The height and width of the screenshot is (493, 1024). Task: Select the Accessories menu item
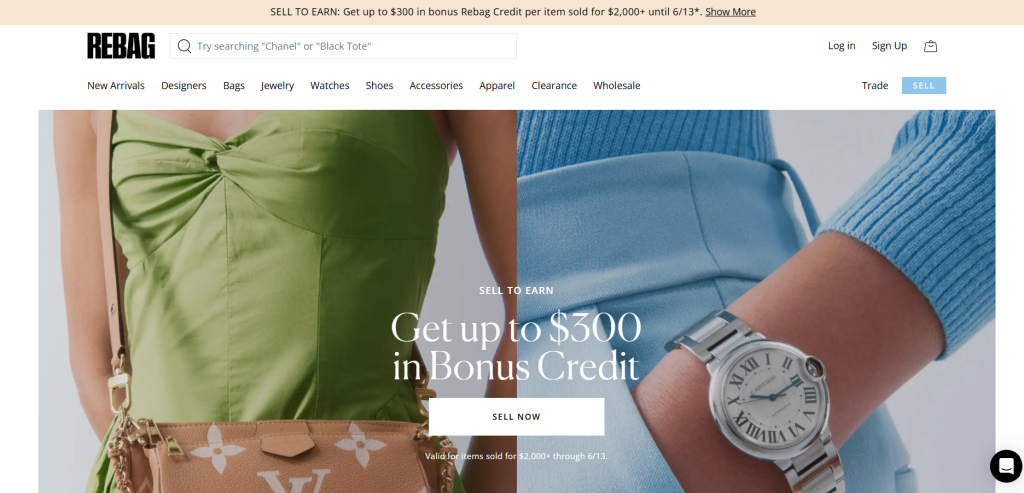coord(436,86)
